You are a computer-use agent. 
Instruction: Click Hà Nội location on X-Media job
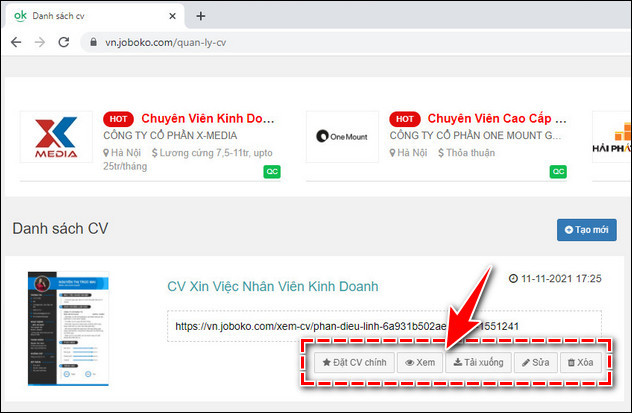122,153
